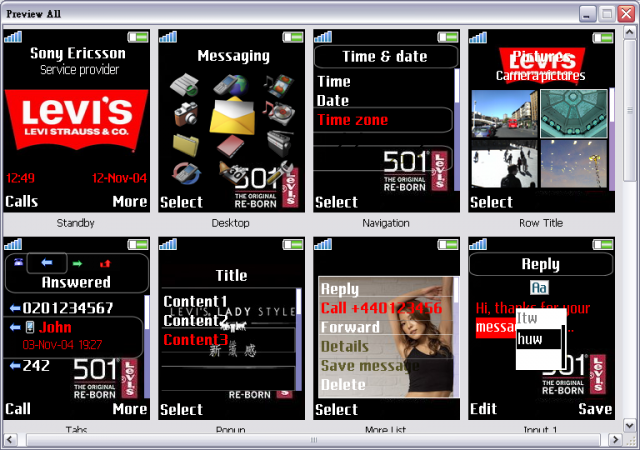Click battery icon in Navigation preview
The height and width of the screenshot is (450, 640).
(x=448, y=38)
